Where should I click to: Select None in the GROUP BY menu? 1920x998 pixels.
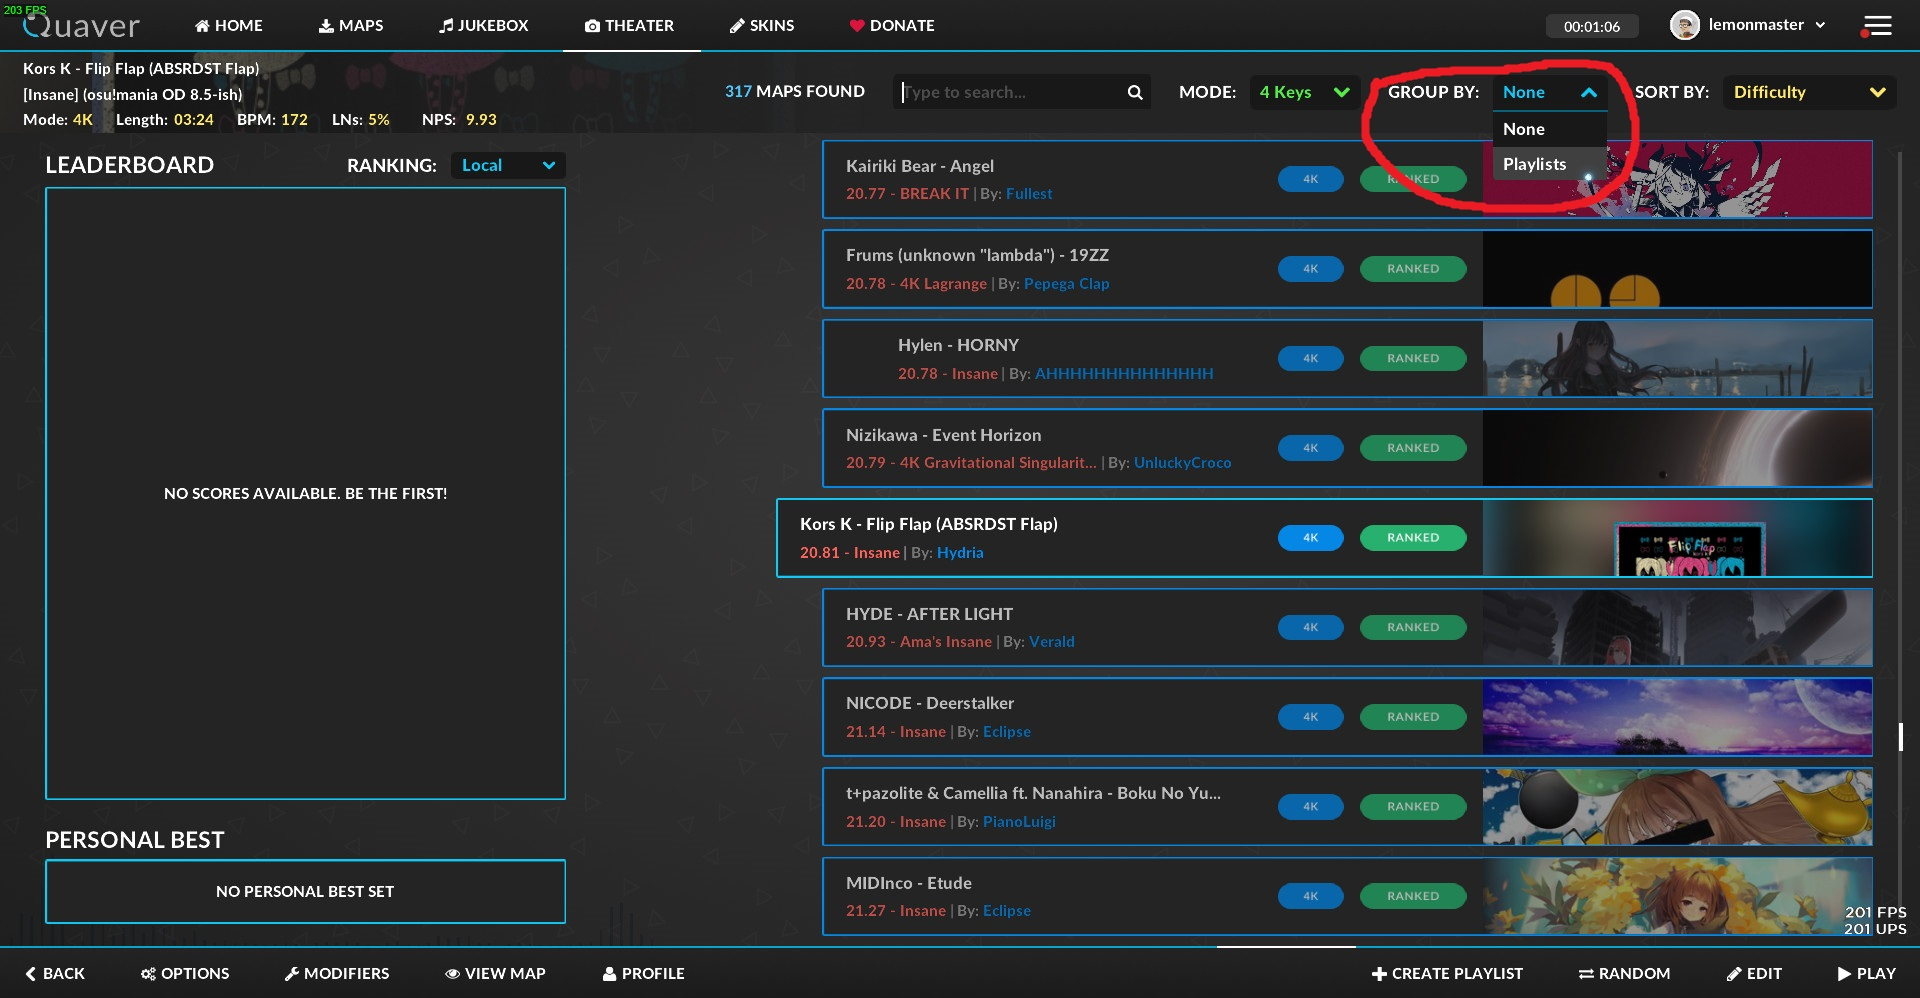pos(1524,128)
